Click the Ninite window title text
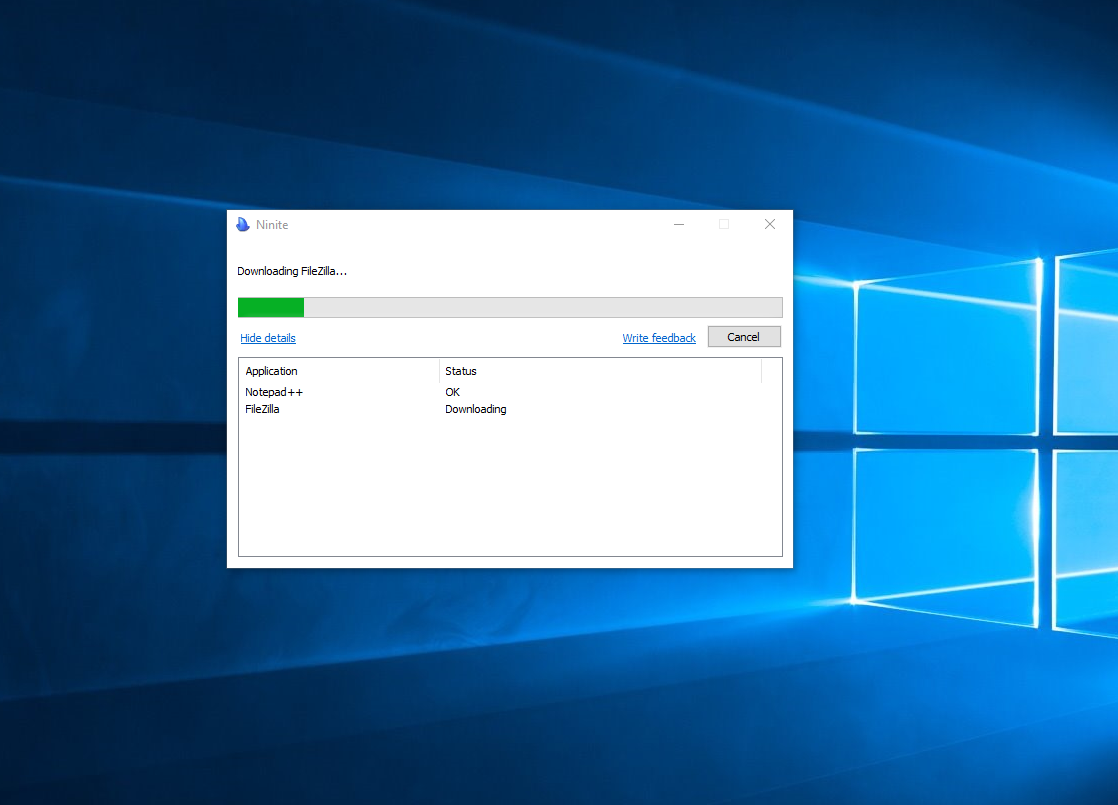The image size is (1118, 805). click(271, 224)
